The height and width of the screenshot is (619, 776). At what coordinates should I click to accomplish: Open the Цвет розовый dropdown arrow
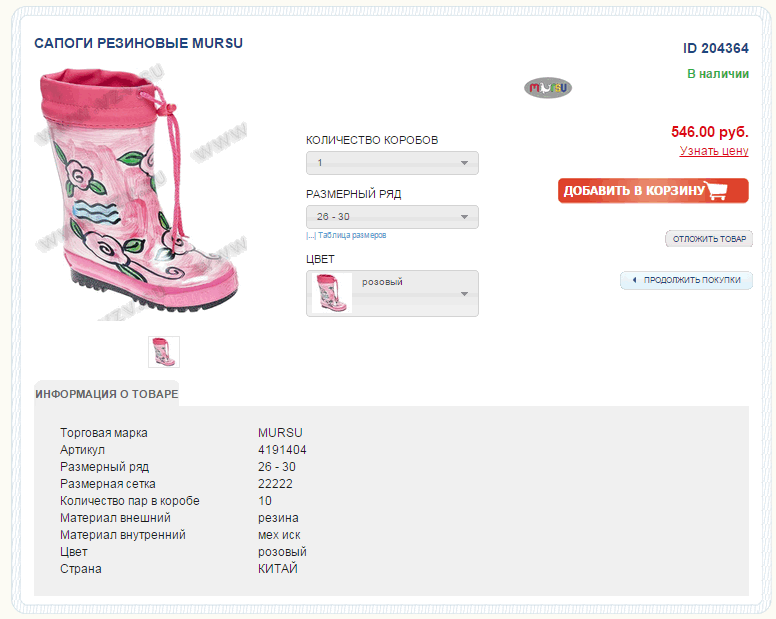(x=464, y=294)
